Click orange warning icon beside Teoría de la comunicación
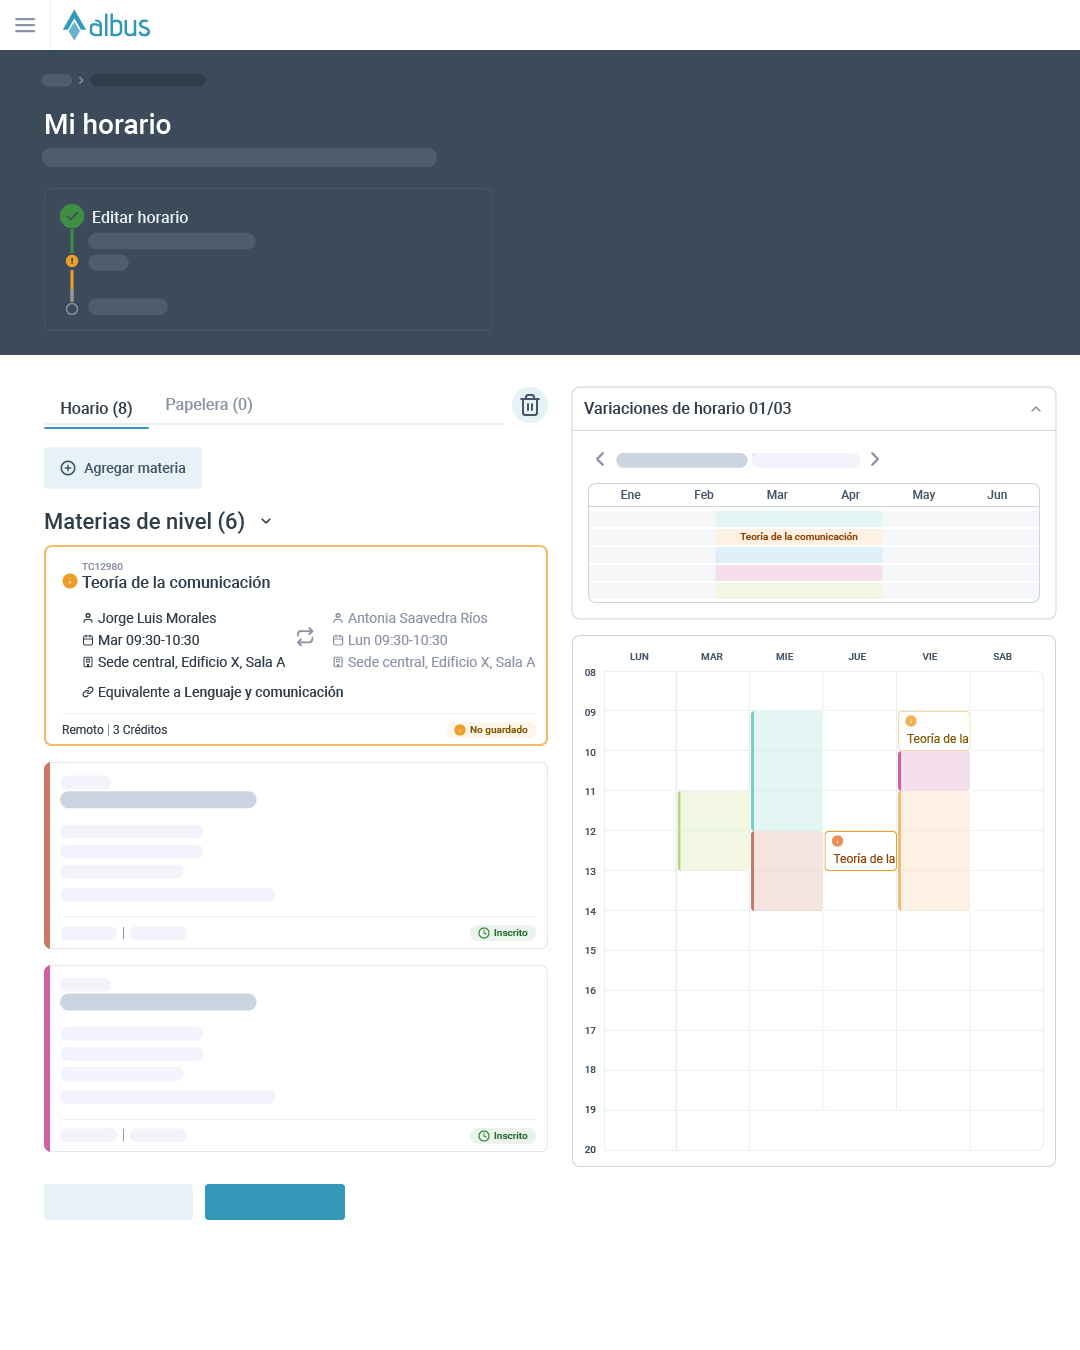This screenshot has height=1350, width=1080. click(70, 581)
